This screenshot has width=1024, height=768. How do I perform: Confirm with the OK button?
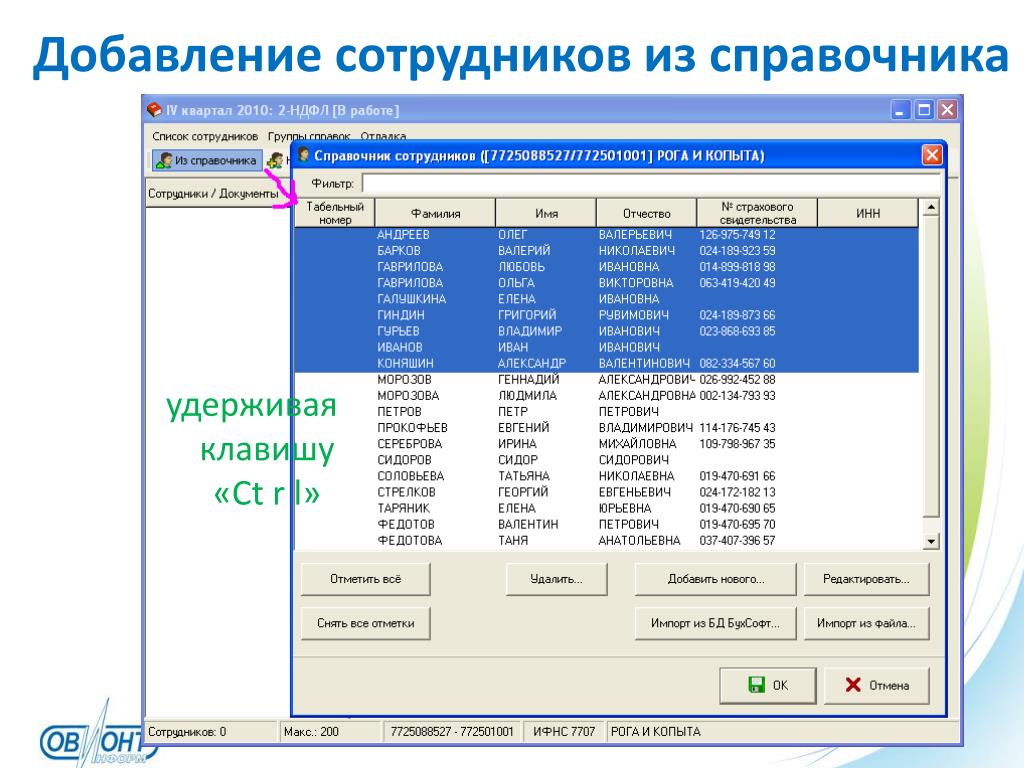click(x=767, y=685)
